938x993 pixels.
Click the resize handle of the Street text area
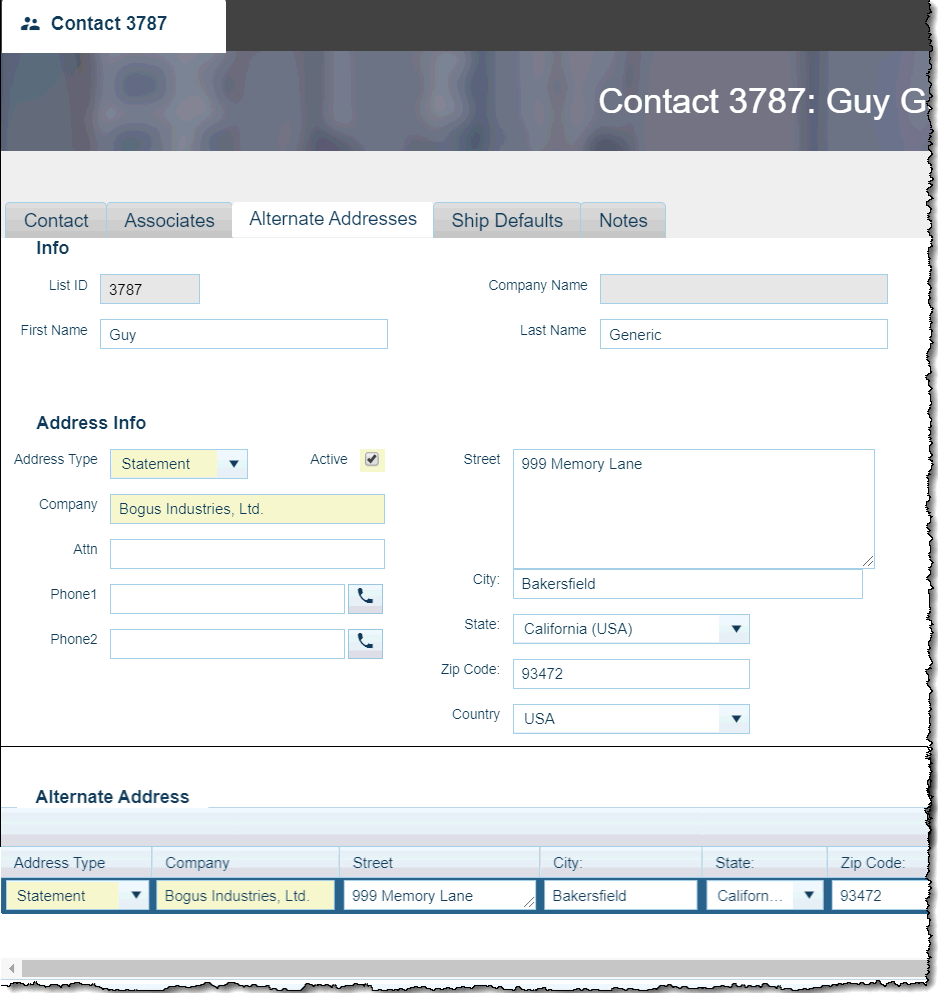[868, 561]
